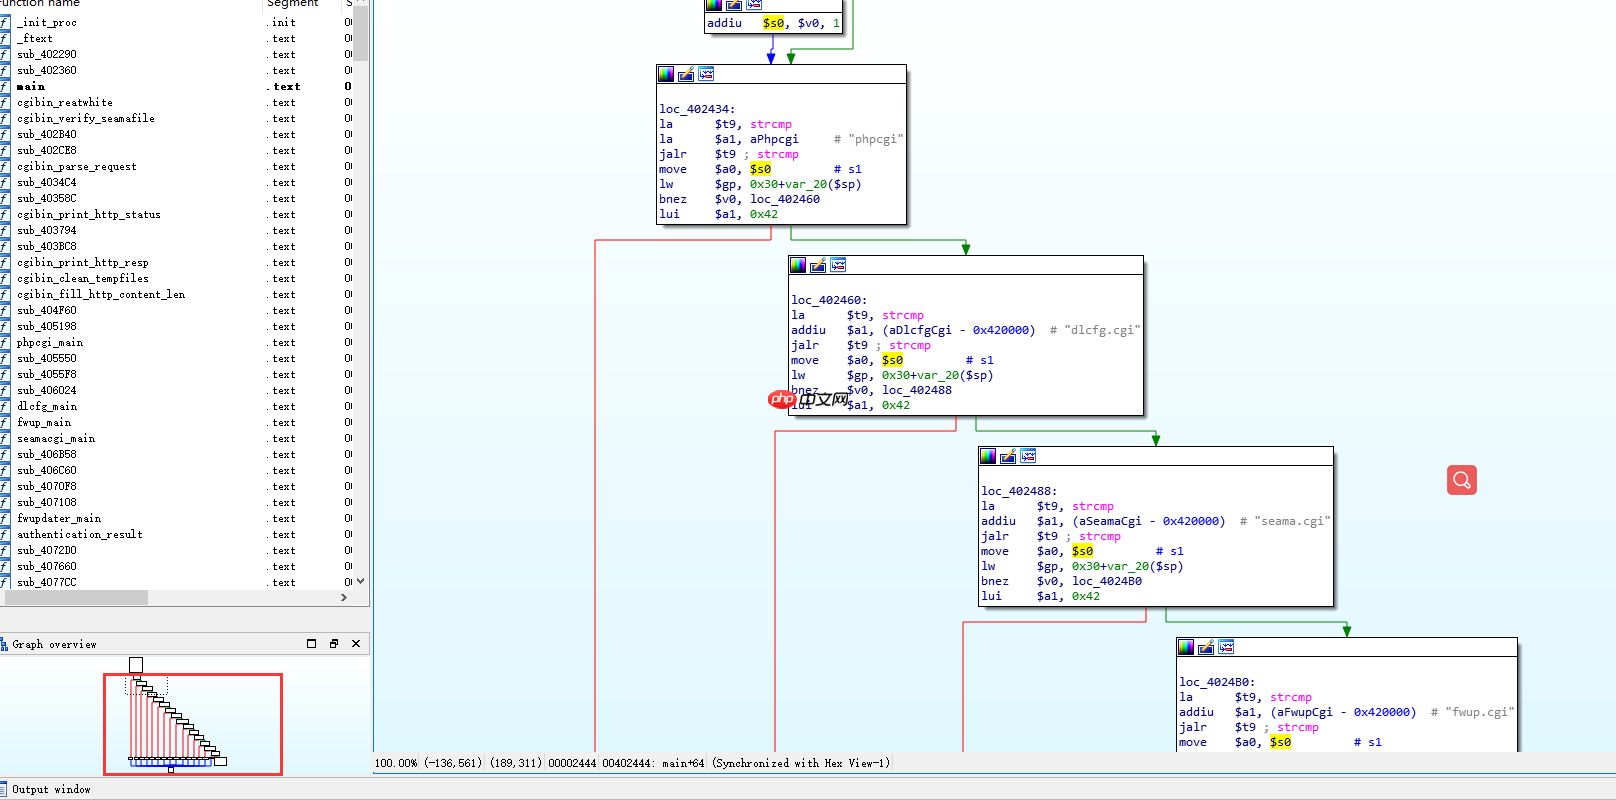Click the group nodes icon on loc_402434 block

(x=706, y=74)
